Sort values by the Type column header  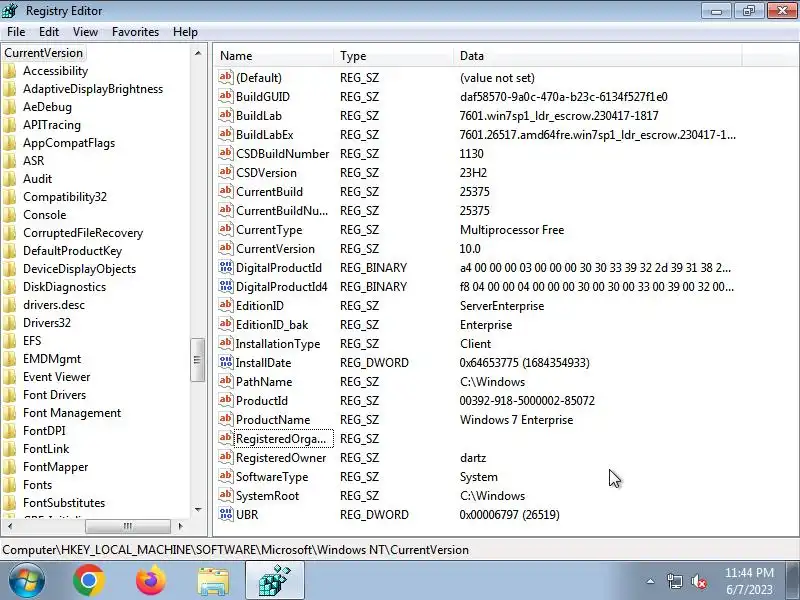393,56
